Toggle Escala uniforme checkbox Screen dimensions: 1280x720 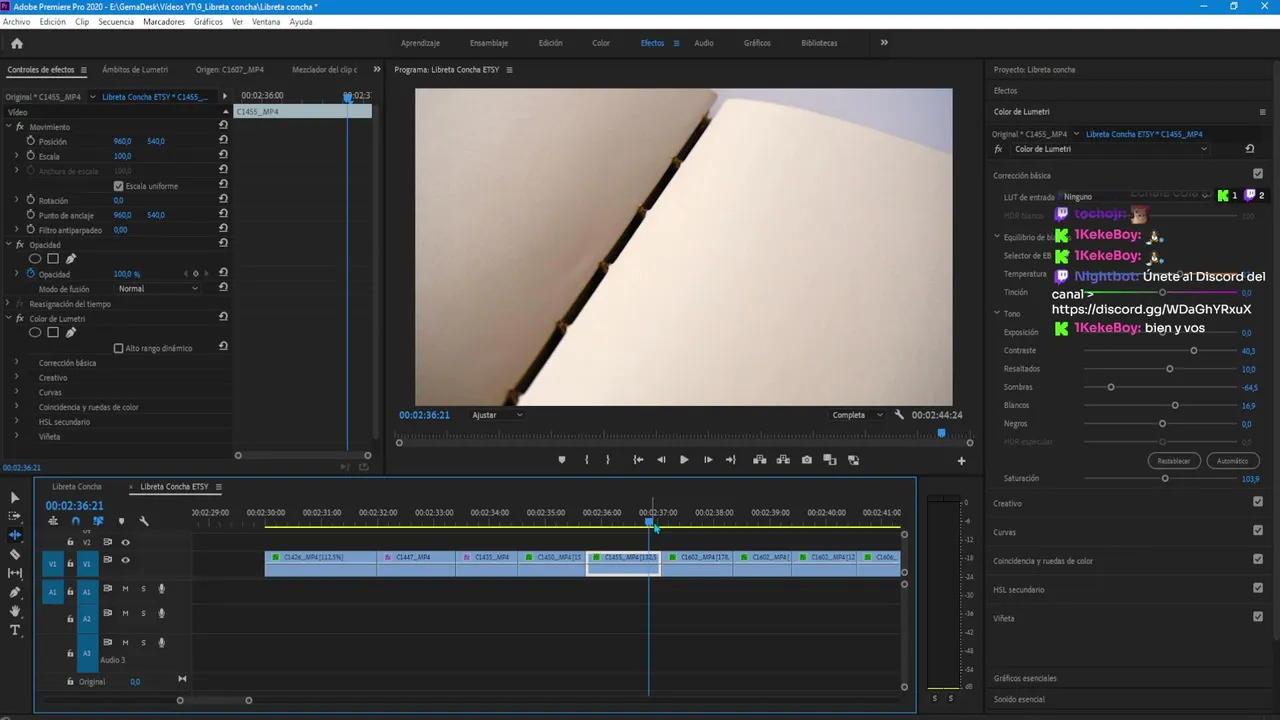pos(118,186)
